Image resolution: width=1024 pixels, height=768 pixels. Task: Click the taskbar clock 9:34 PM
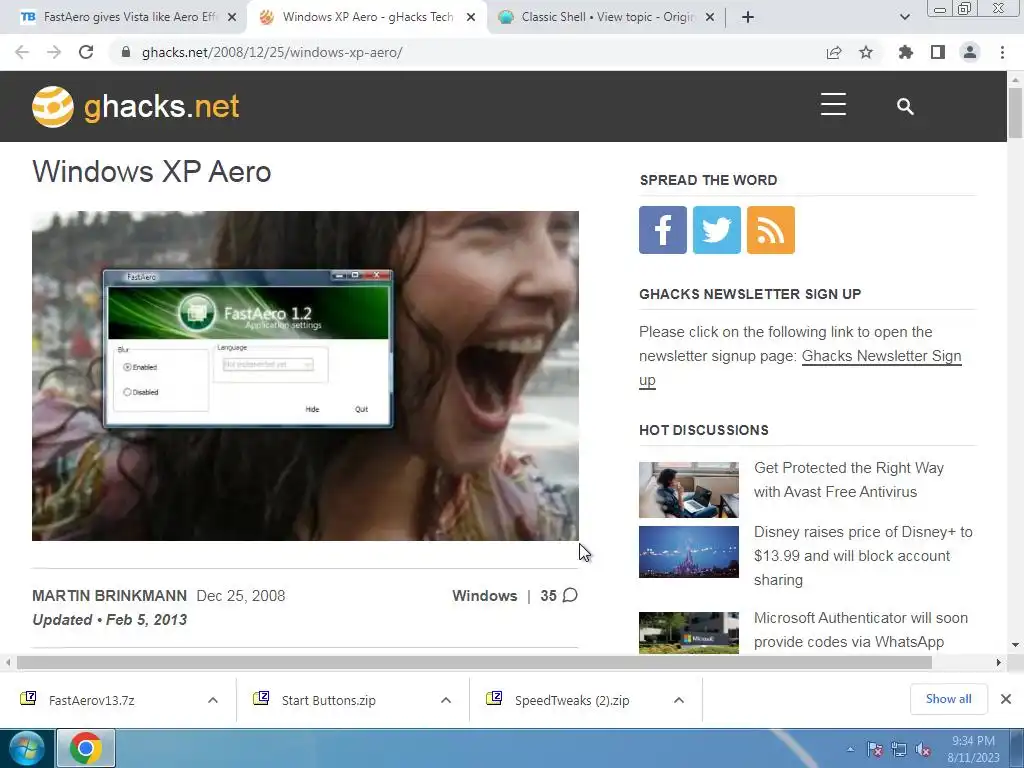[x=973, y=741]
